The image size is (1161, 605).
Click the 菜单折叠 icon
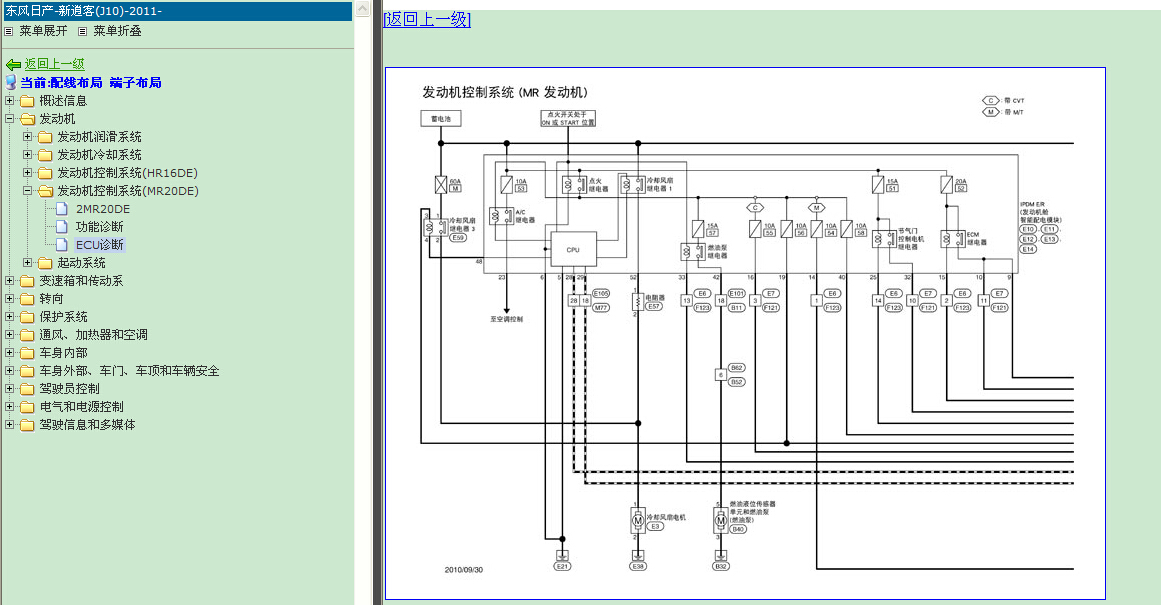tap(82, 31)
